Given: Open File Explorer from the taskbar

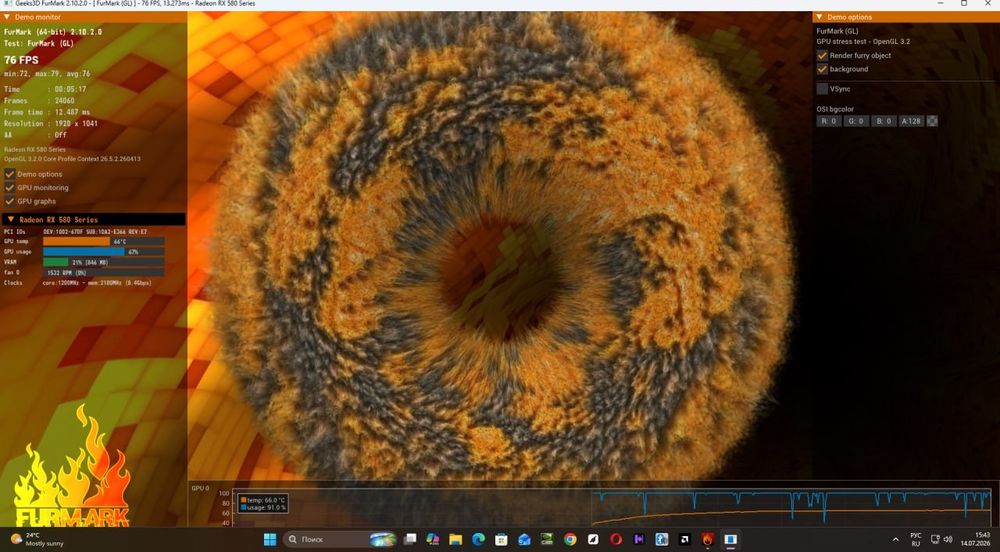Looking at the screenshot, I should click(x=455, y=539).
